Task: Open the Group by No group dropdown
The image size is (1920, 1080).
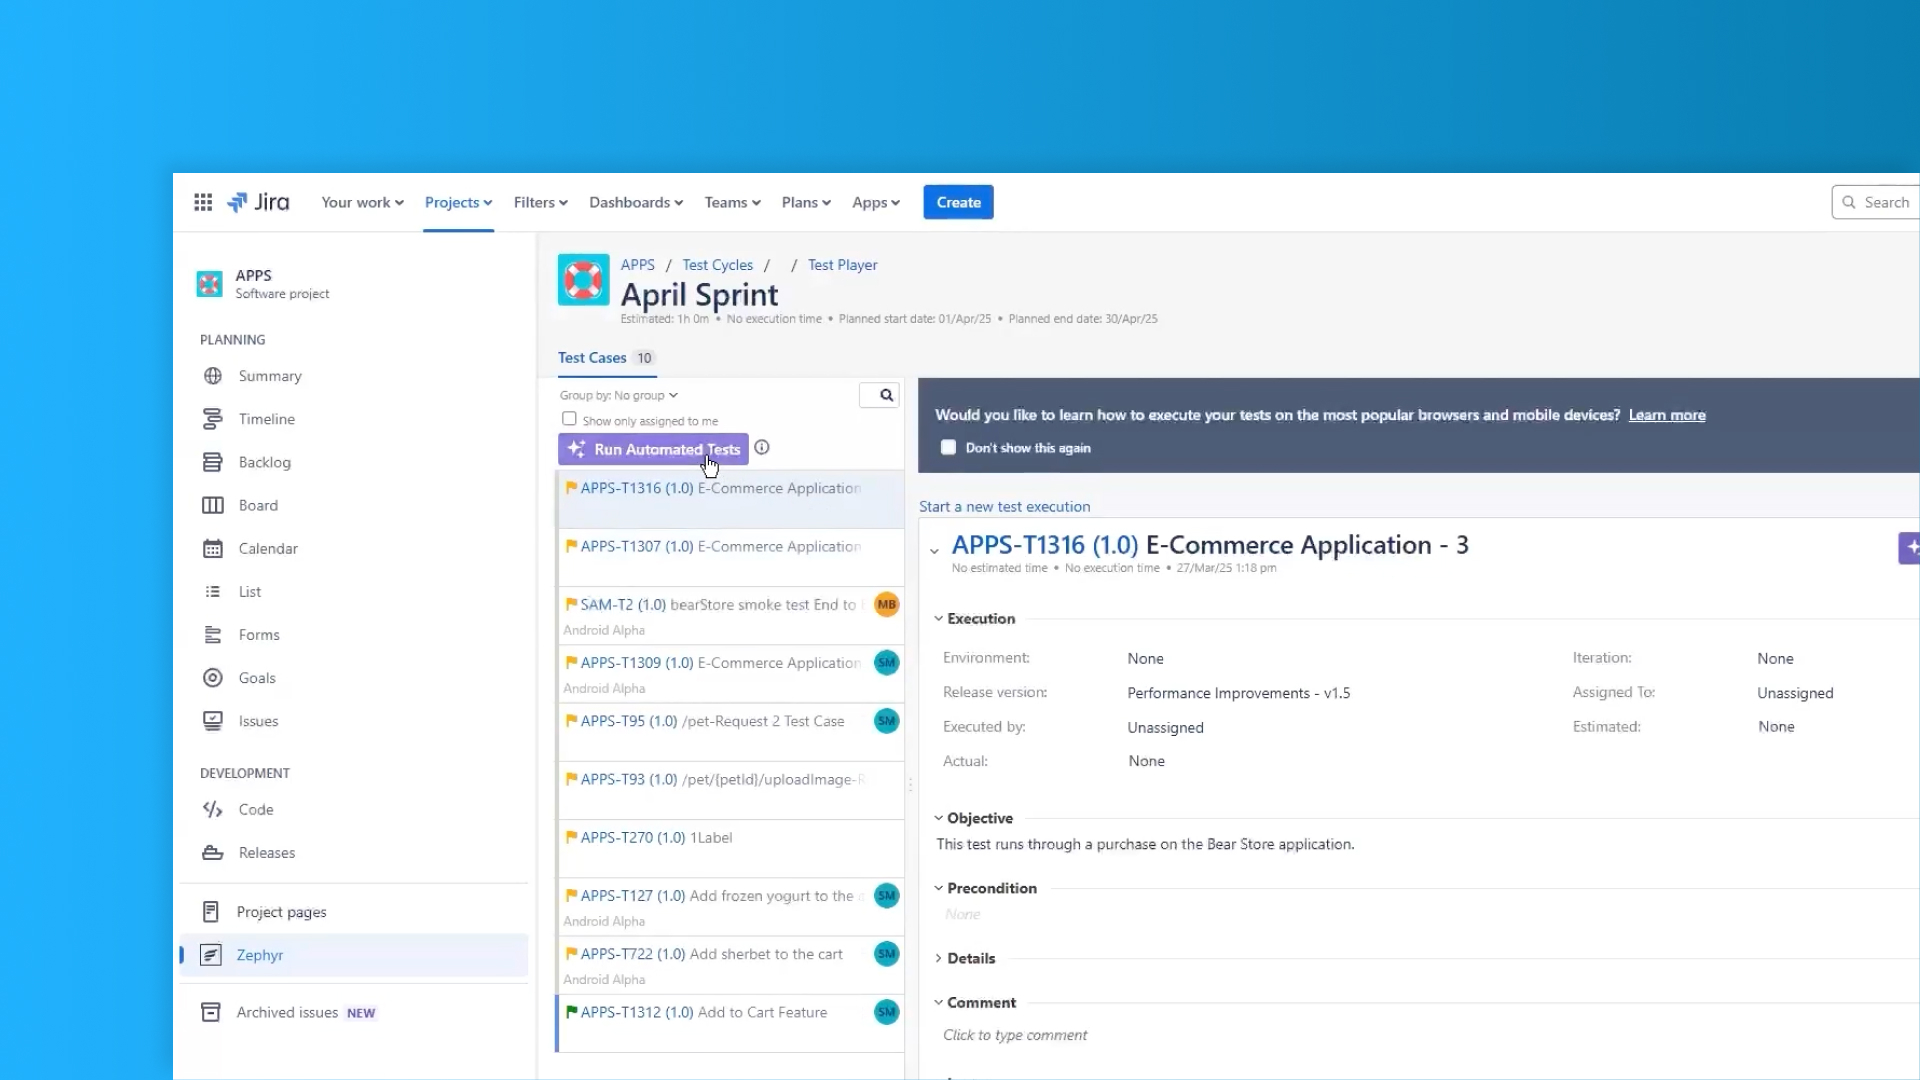Action: click(x=618, y=395)
